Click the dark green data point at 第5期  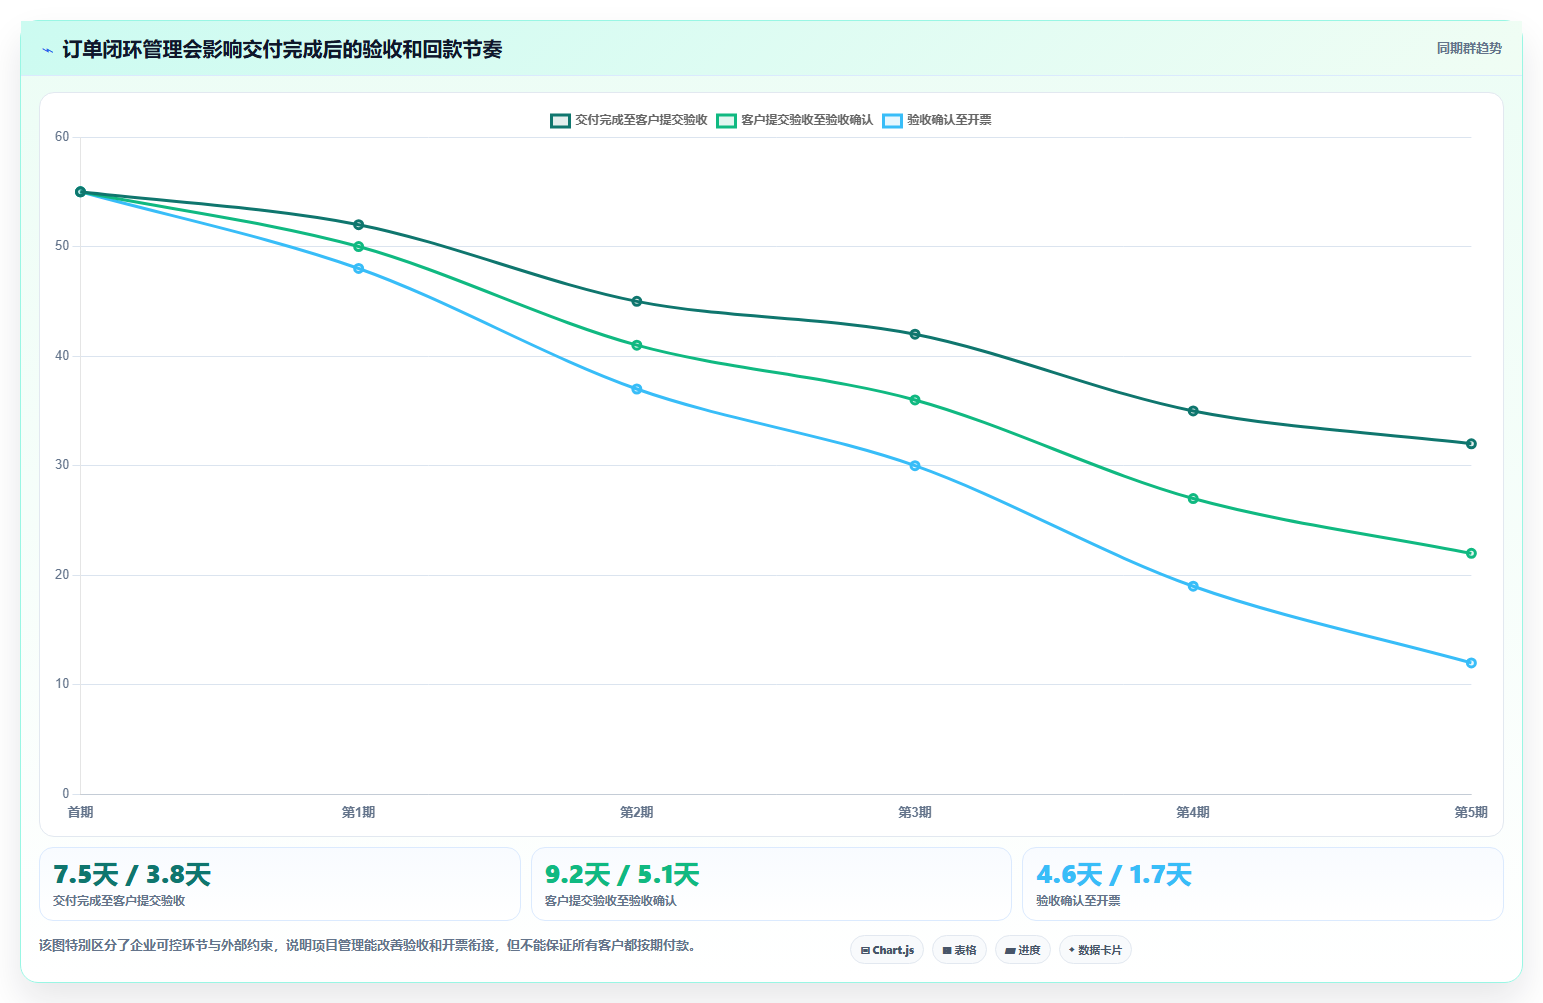click(x=1471, y=444)
